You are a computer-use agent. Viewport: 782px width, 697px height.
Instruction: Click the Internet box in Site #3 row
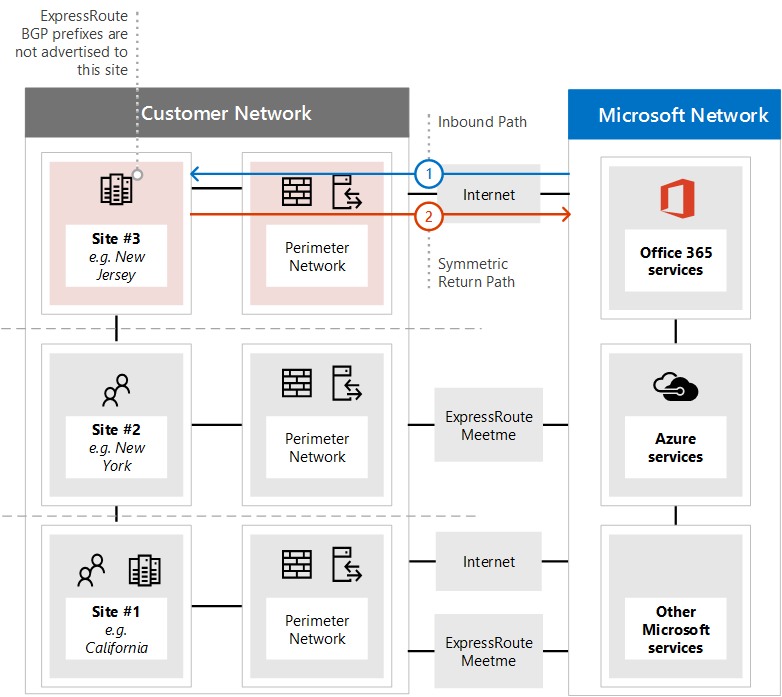489,194
